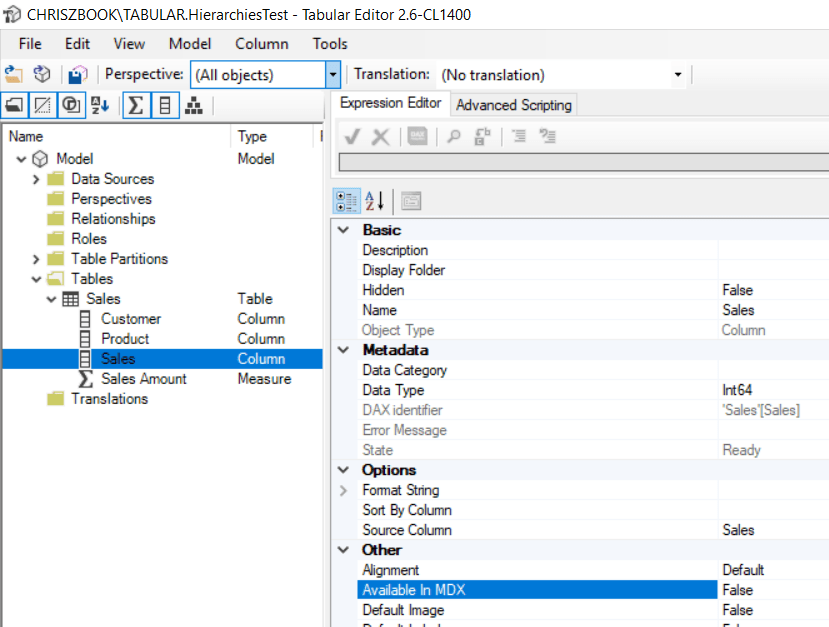Save changes to model icon
The image size is (829, 627).
[78, 75]
